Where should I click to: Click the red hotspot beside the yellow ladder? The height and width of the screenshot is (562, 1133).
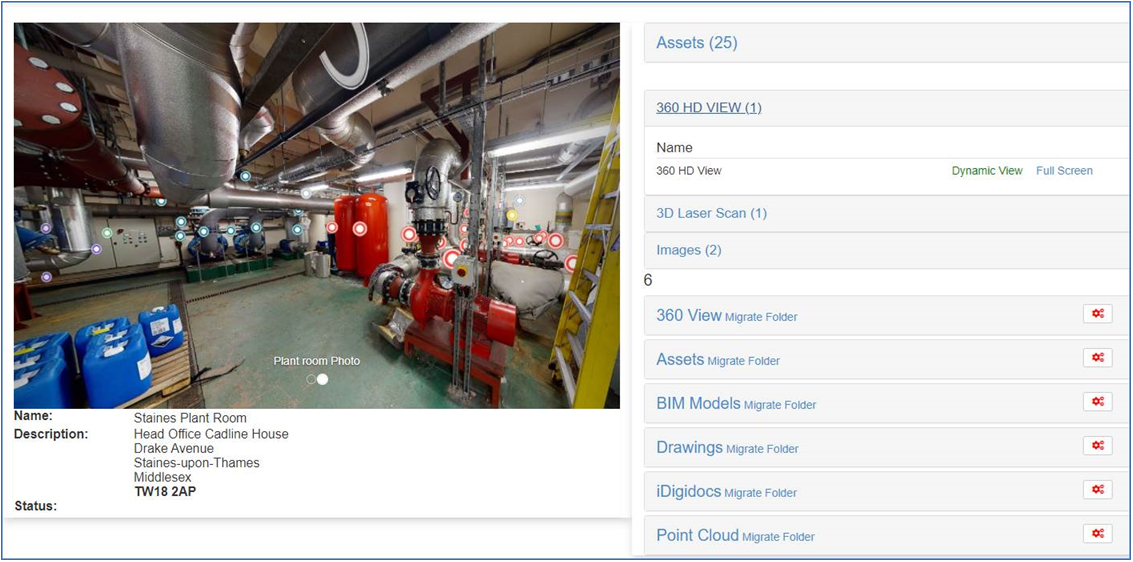[x=571, y=263]
